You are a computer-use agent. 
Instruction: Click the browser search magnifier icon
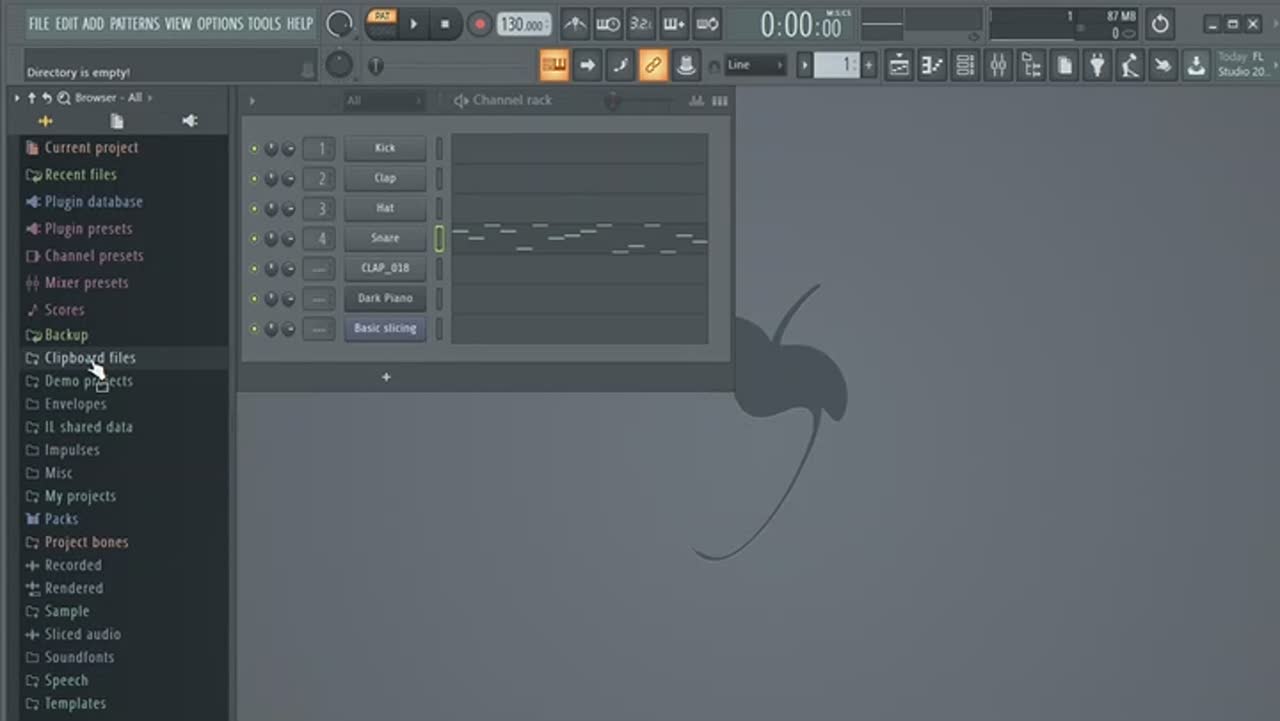click(63, 98)
